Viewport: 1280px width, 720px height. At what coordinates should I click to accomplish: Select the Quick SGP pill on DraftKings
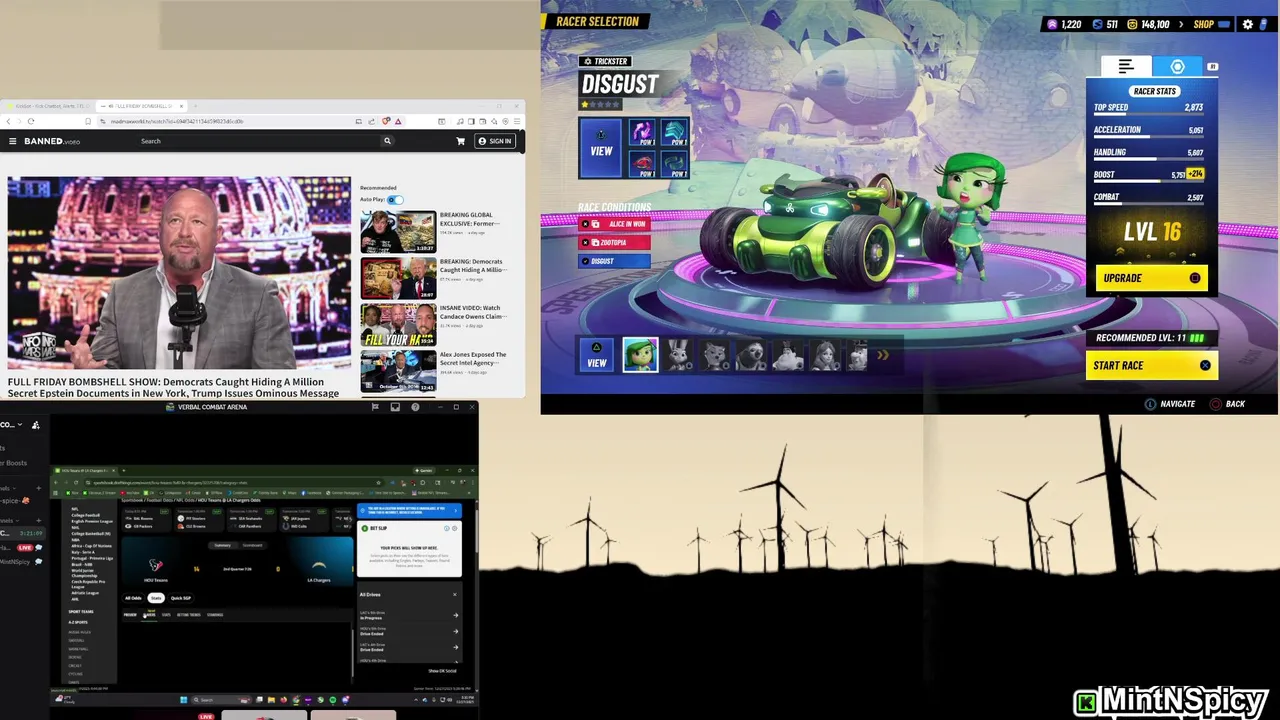181,598
